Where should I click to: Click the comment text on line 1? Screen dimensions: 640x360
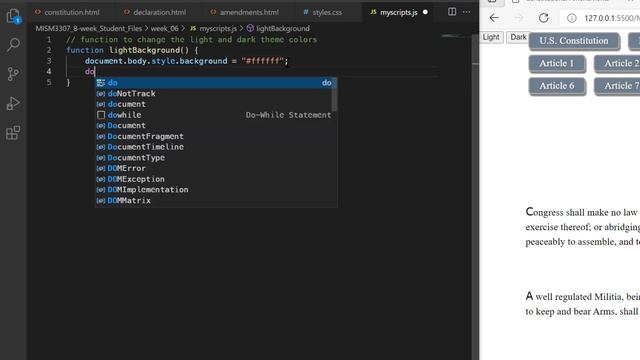(x=191, y=40)
